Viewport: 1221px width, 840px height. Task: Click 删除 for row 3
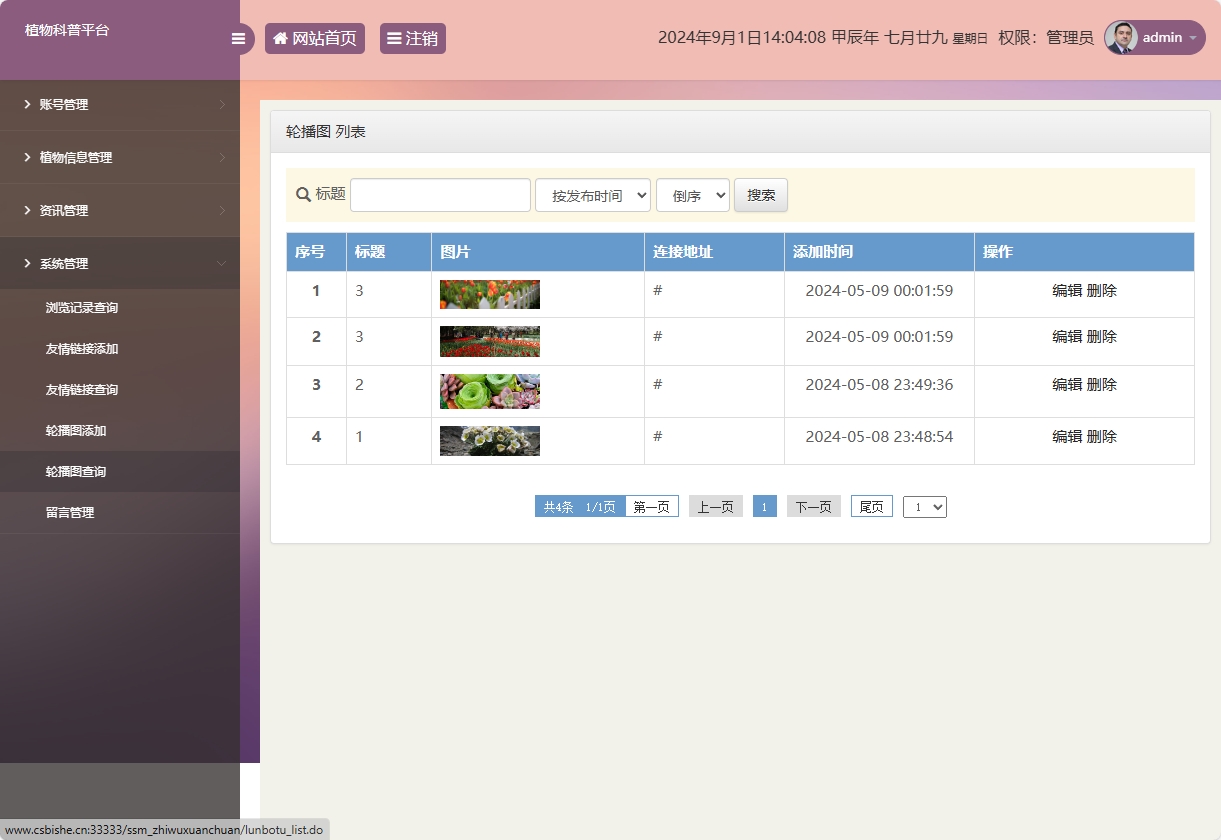click(x=1102, y=385)
